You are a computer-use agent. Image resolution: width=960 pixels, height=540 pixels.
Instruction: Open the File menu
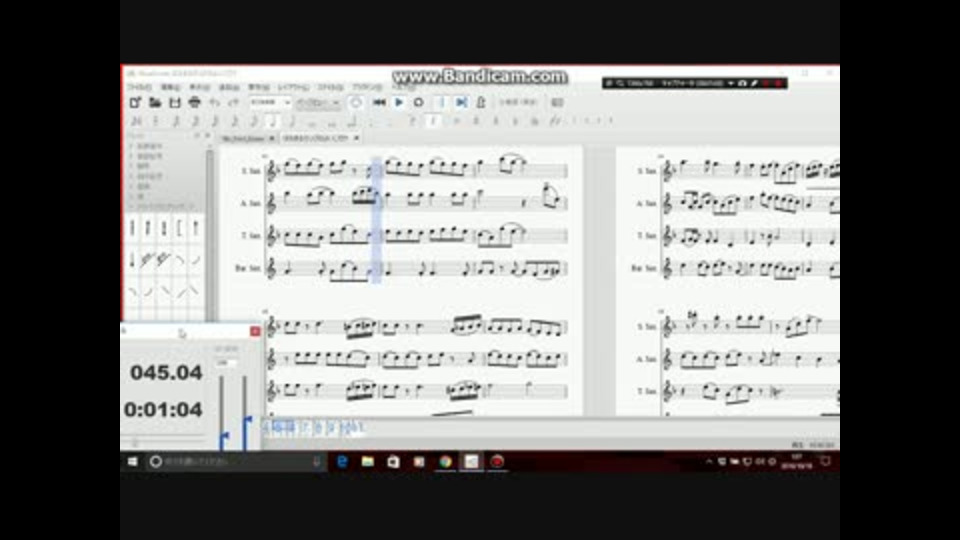point(140,88)
